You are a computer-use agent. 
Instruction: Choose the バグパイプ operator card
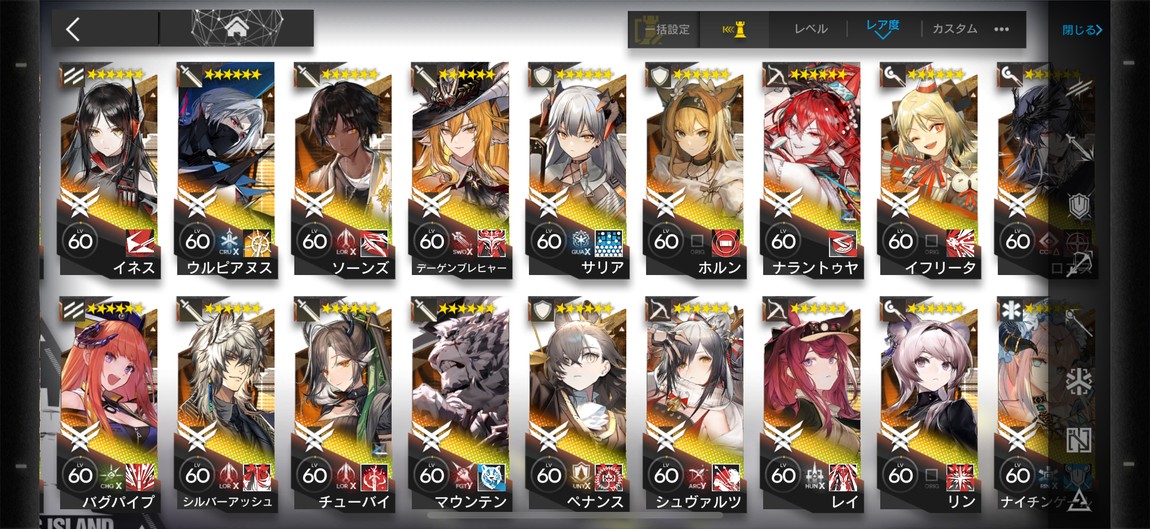pos(108,404)
